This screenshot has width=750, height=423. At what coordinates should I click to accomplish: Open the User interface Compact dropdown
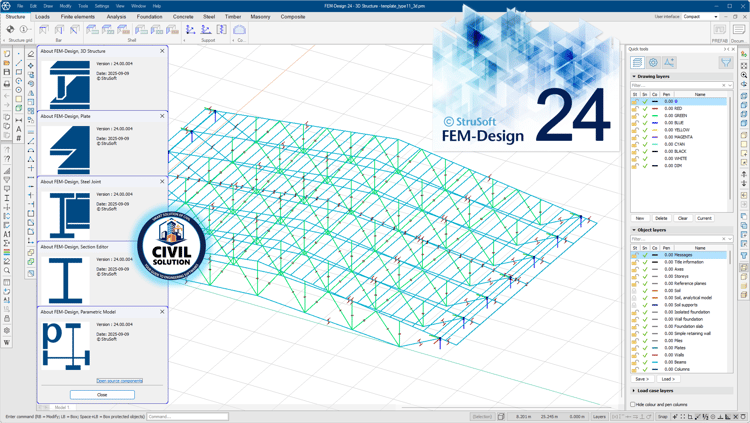pyautogui.click(x=700, y=17)
